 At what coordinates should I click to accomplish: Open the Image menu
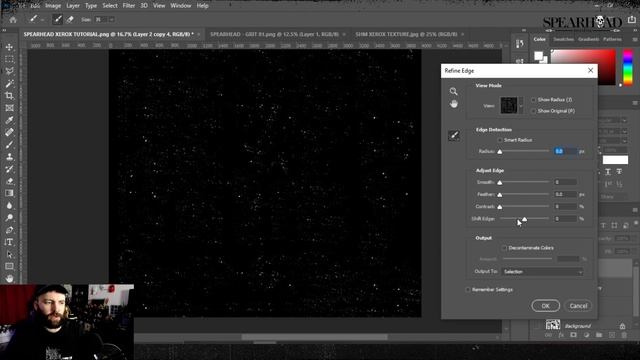(x=53, y=6)
